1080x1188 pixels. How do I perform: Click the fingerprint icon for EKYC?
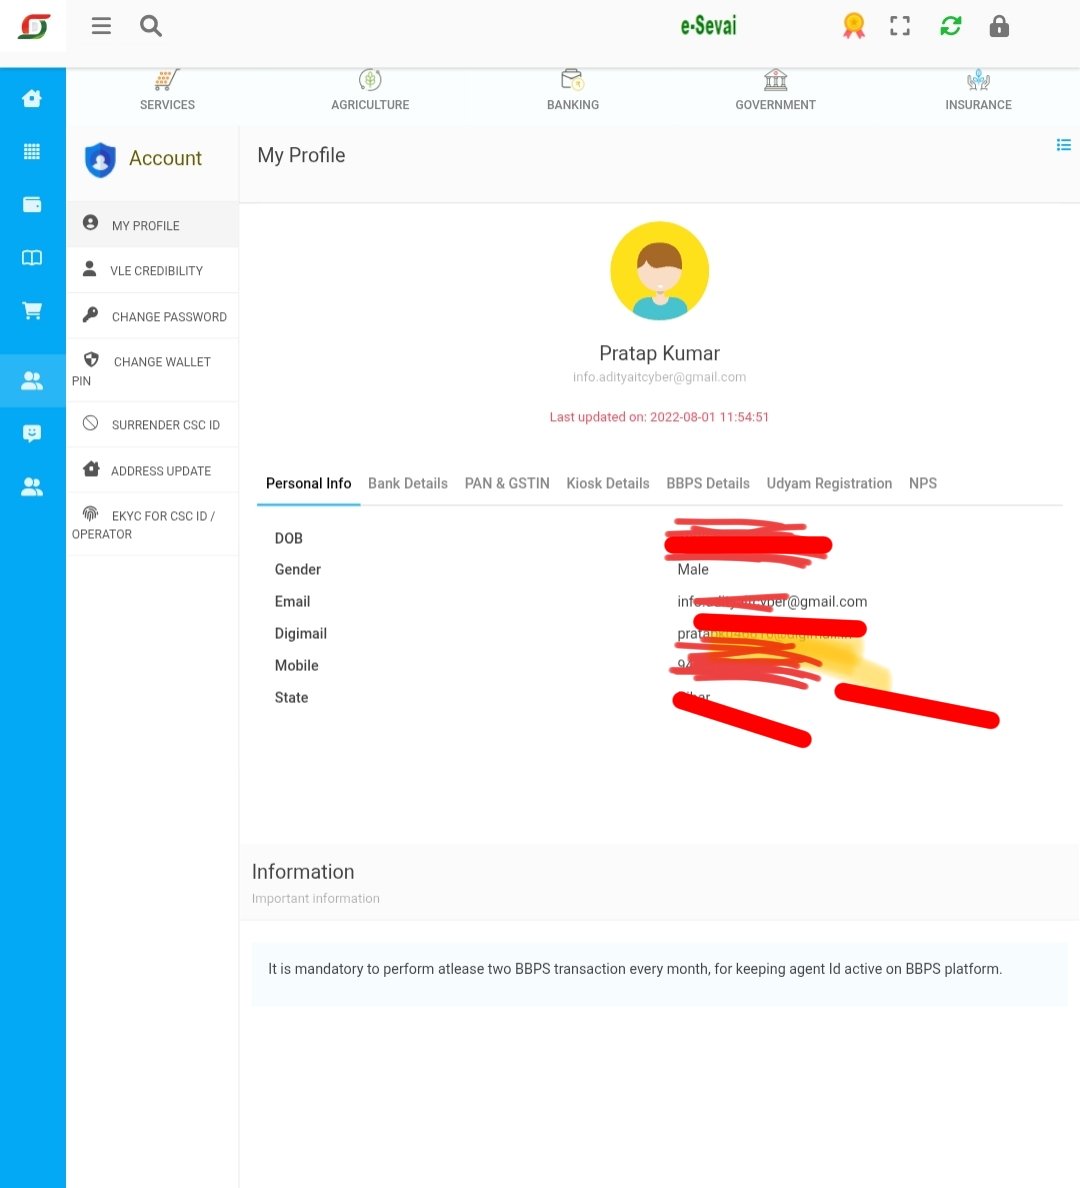point(90,514)
